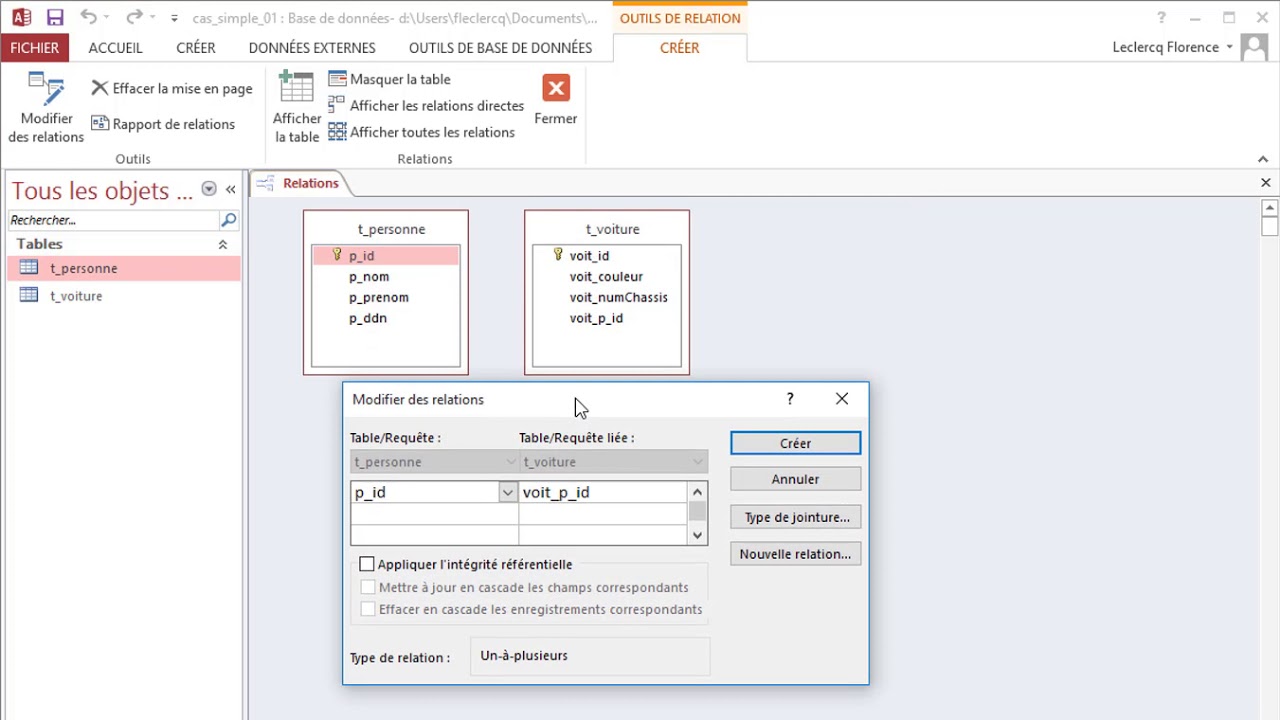Viewport: 1280px width, 720px height.
Task: Open Type de jointure... button
Action: click(795, 517)
